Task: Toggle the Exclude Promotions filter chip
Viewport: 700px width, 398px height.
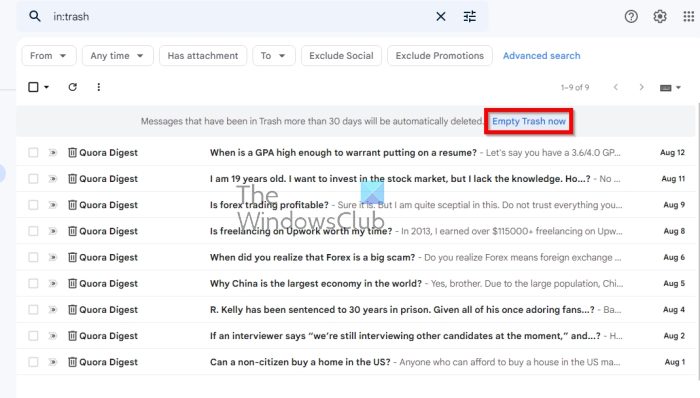Action: 440,56
